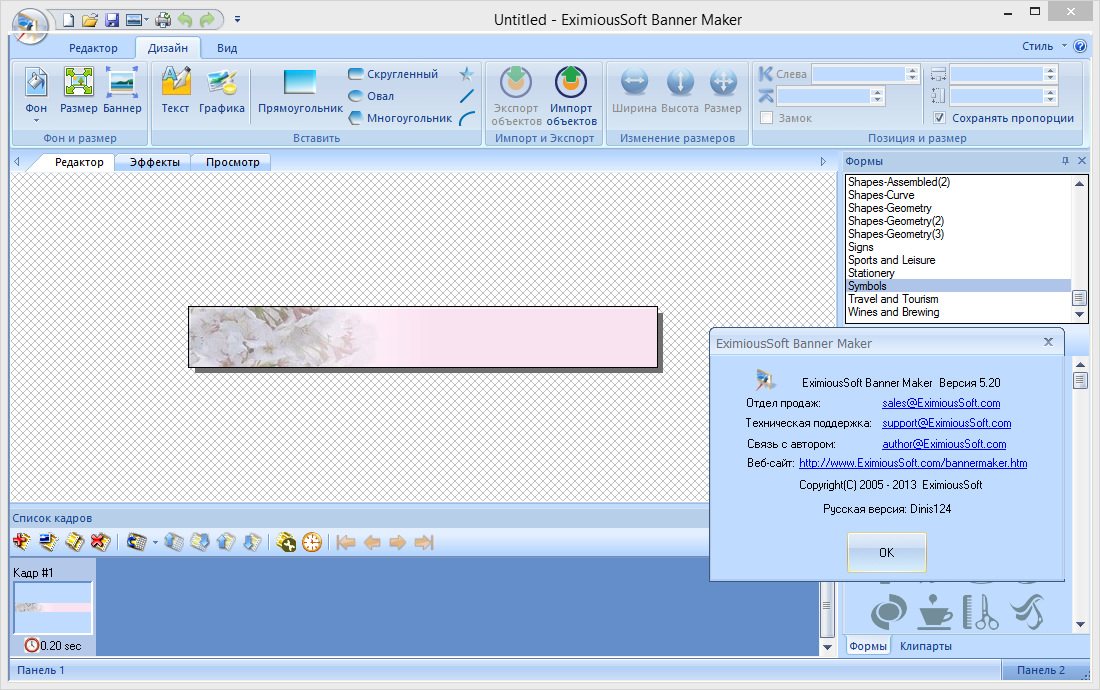Choose the Скругленный rounded rectangle tool
Viewport: 1100px width, 690px height.
point(393,74)
